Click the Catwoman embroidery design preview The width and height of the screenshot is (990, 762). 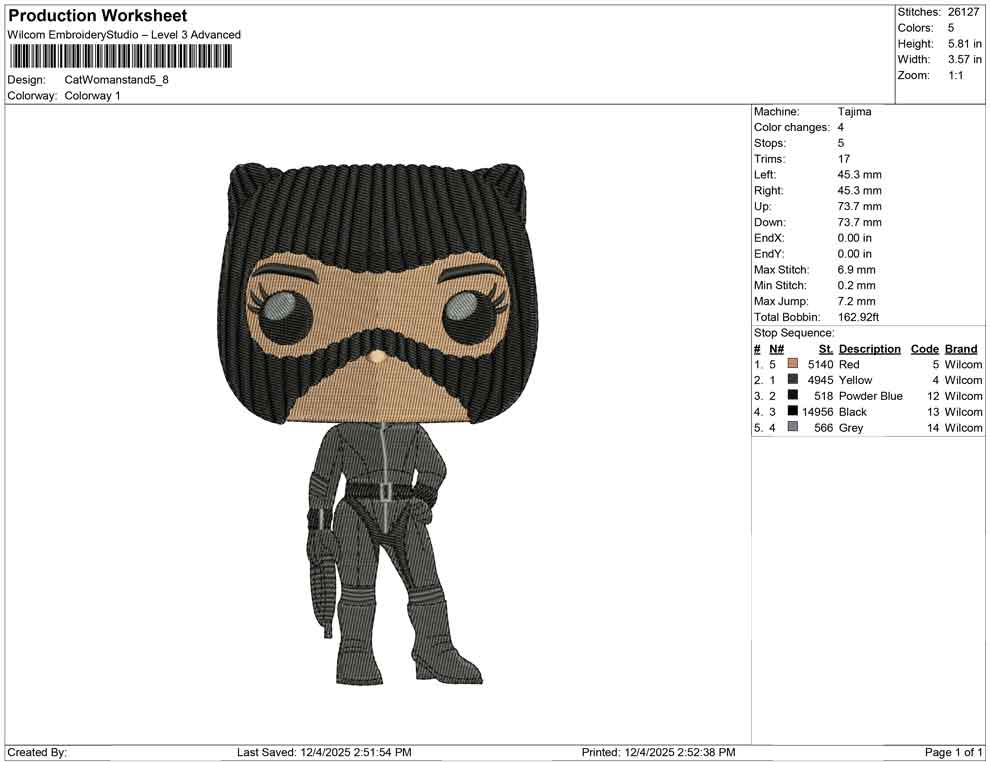379,424
